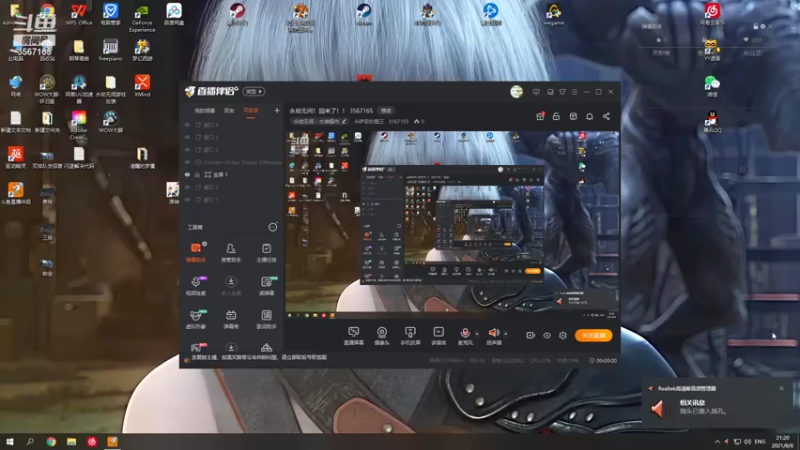The width and height of the screenshot is (800, 450).
Task: Select the 全屏1 source row
Action: point(233,174)
